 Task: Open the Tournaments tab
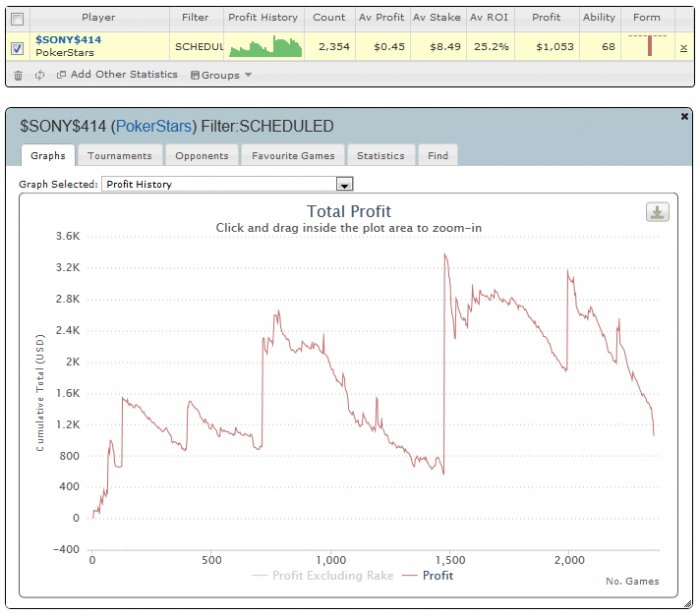pos(120,155)
